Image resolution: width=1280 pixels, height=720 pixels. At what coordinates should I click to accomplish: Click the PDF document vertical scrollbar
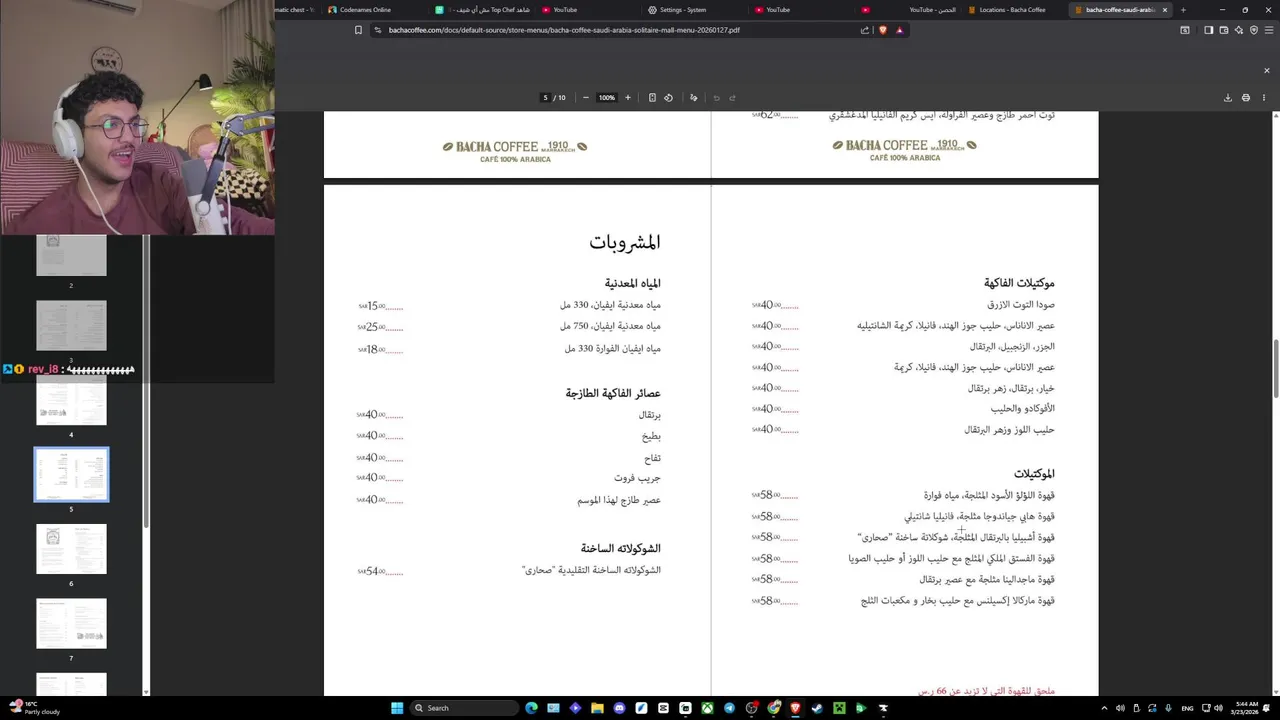click(1275, 369)
